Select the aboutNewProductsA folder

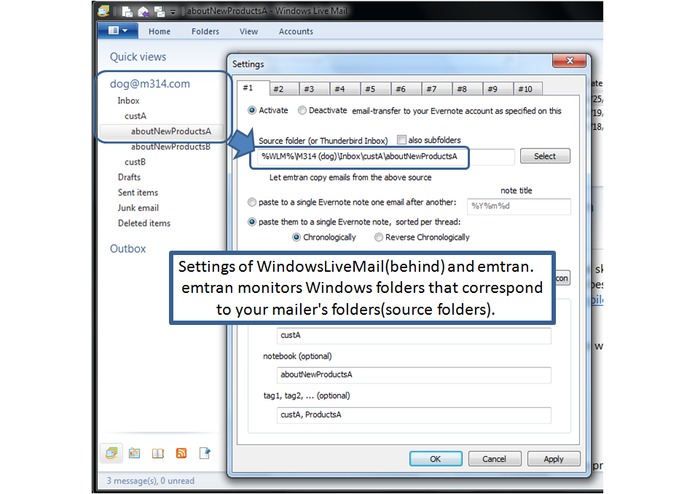(x=171, y=131)
